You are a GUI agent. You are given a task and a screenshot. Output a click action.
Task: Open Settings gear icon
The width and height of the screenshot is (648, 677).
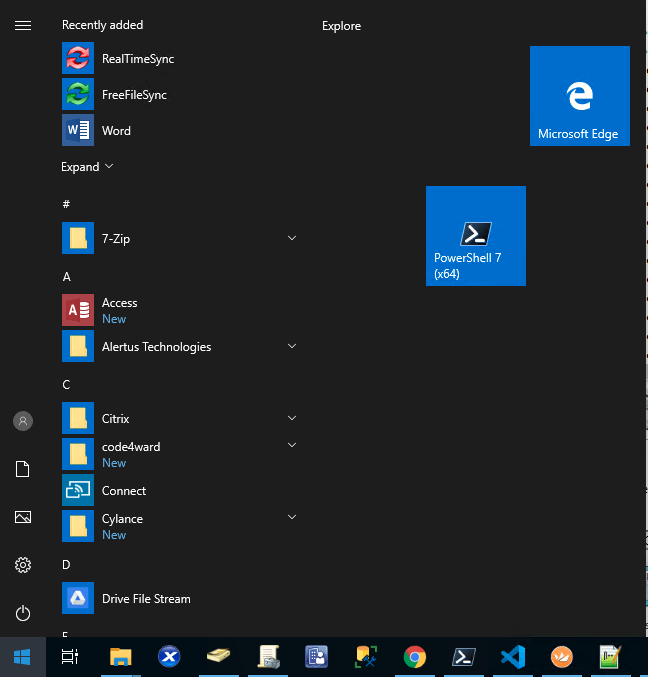pos(23,565)
